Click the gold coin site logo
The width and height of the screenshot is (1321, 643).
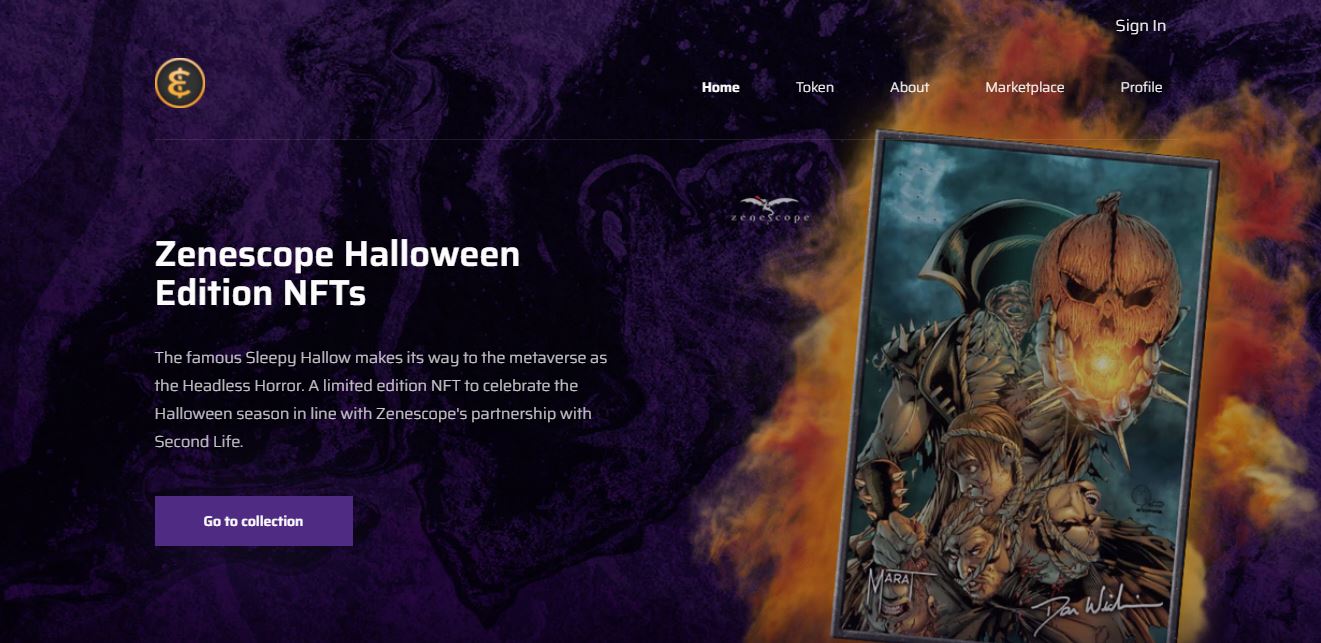point(180,83)
